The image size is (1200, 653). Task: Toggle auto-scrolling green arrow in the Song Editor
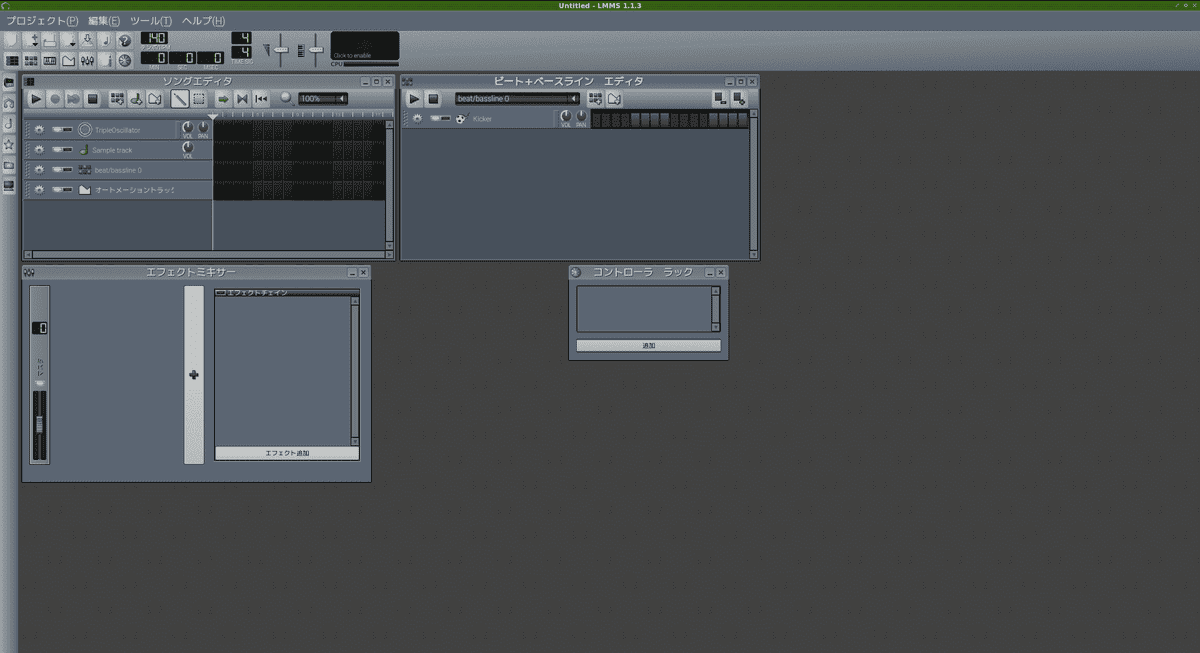[224, 99]
